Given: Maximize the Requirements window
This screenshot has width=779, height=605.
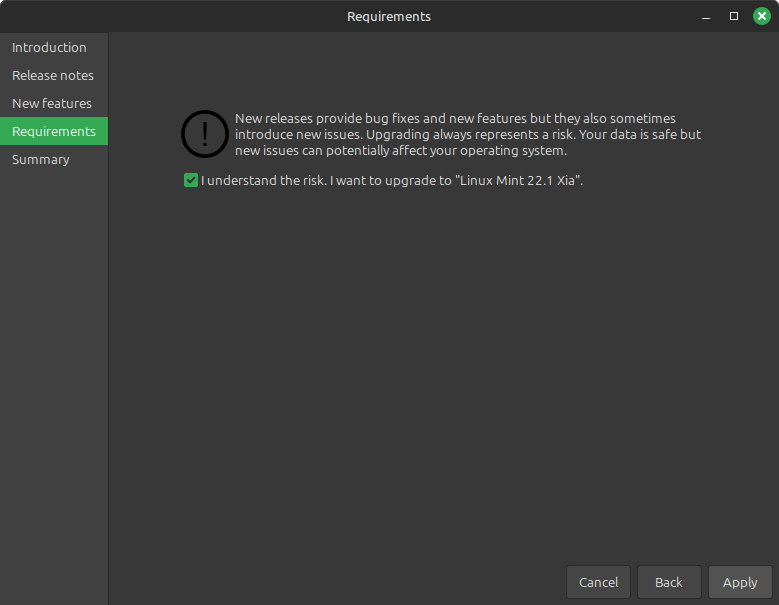Looking at the screenshot, I should coord(734,16).
